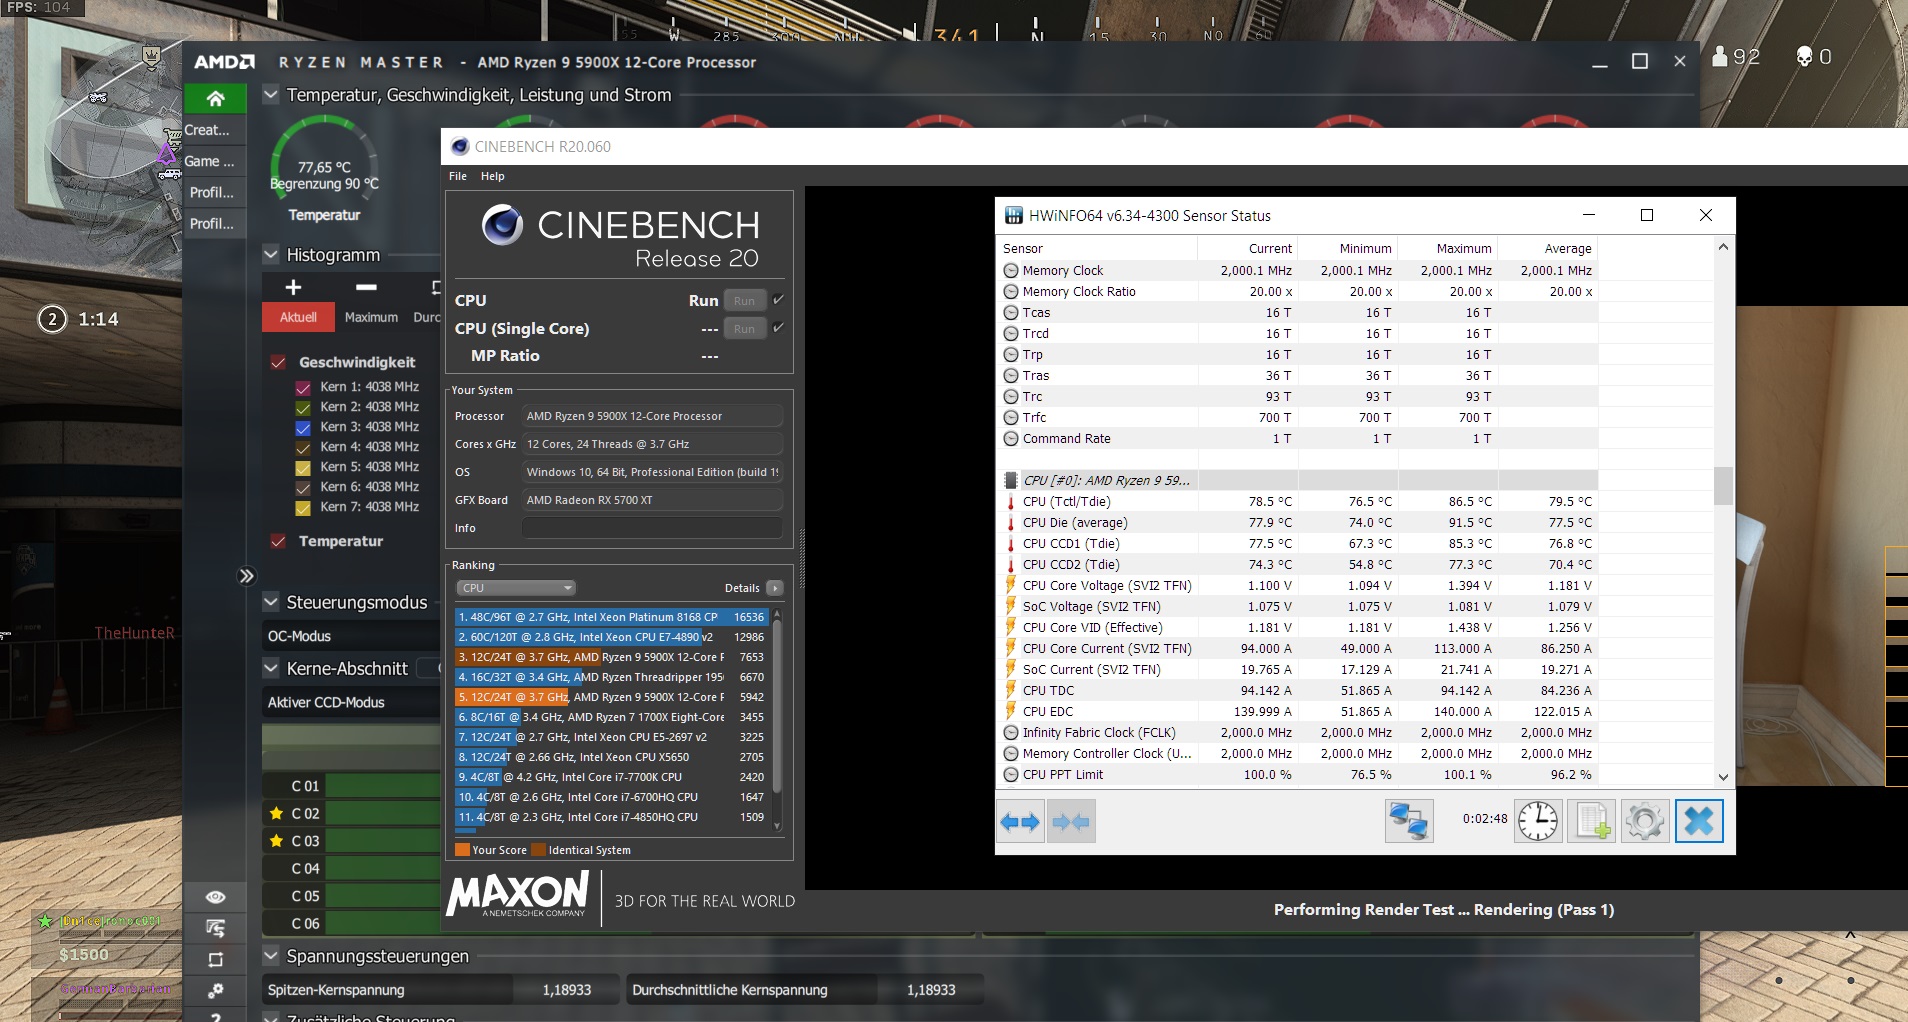1908x1022 pixels.
Task: Start HWiNFO logging with sheet-plus icon
Action: tap(1592, 821)
